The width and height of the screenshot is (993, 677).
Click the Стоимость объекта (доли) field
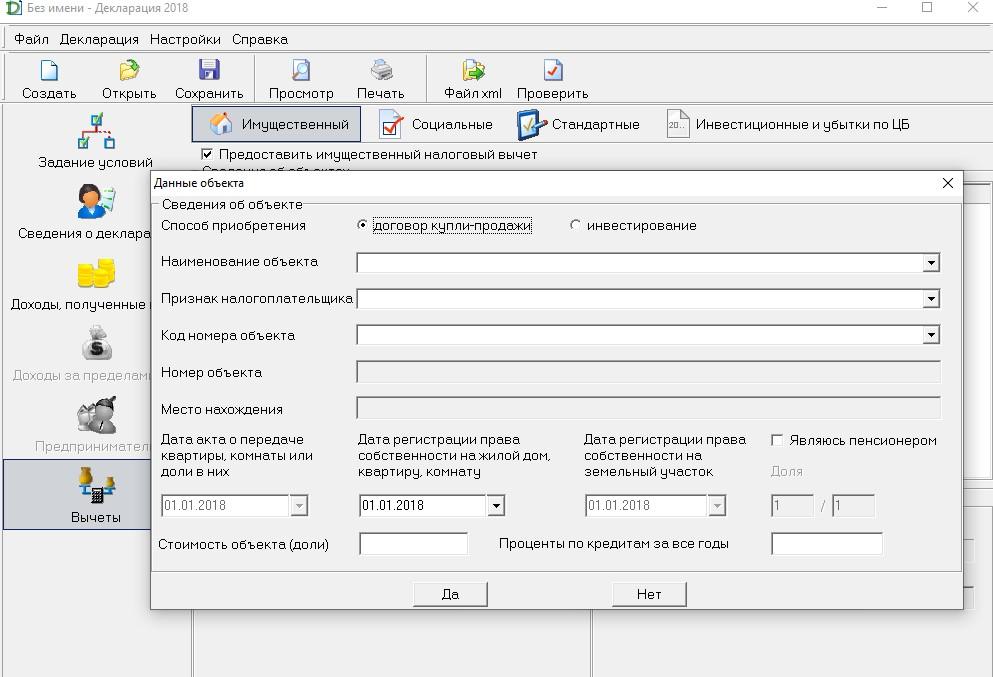(414, 544)
